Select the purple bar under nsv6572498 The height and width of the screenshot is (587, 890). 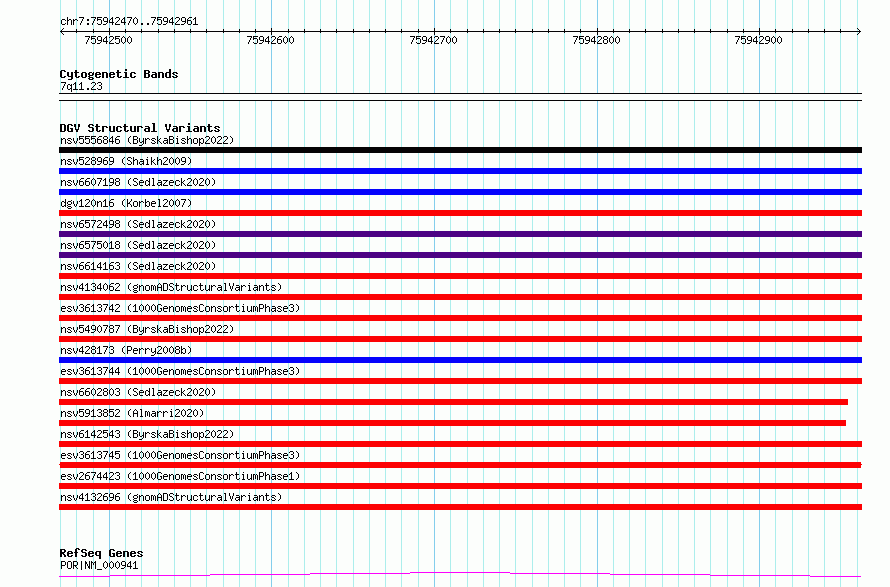460,234
